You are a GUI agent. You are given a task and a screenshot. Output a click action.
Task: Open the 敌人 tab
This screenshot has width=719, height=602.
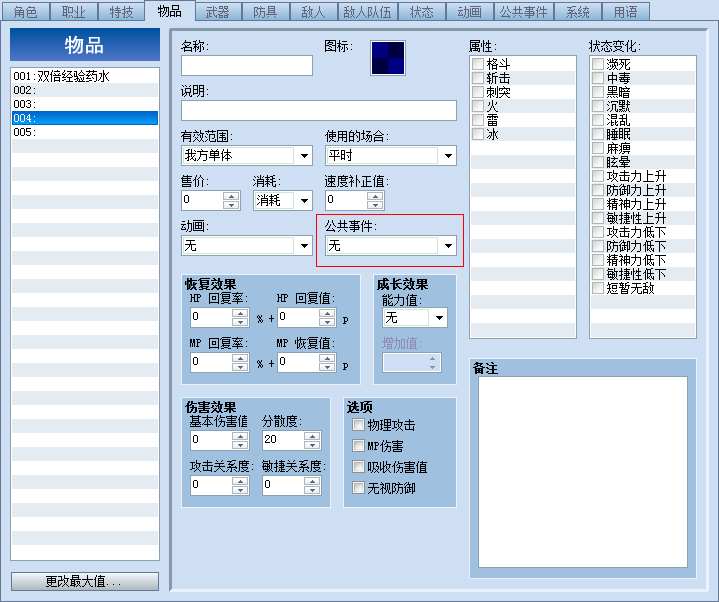[x=313, y=12]
